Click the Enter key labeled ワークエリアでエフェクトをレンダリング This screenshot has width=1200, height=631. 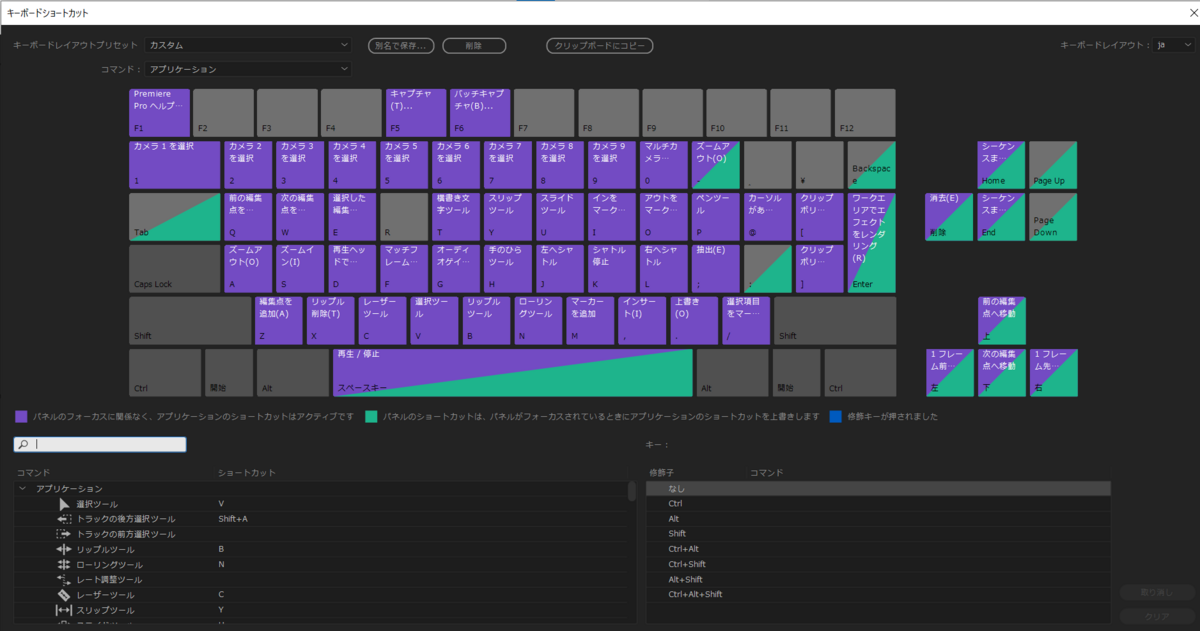tap(872, 242)
